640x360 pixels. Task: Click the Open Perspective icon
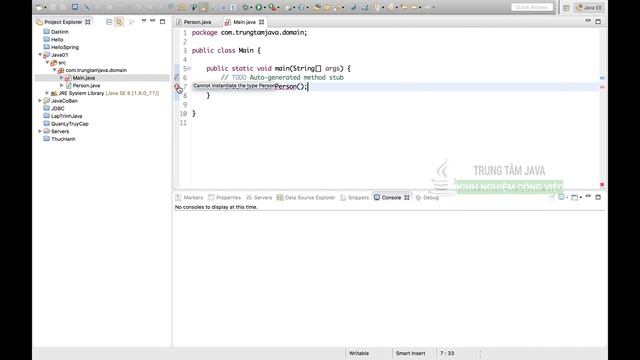(x=566, y=8)
